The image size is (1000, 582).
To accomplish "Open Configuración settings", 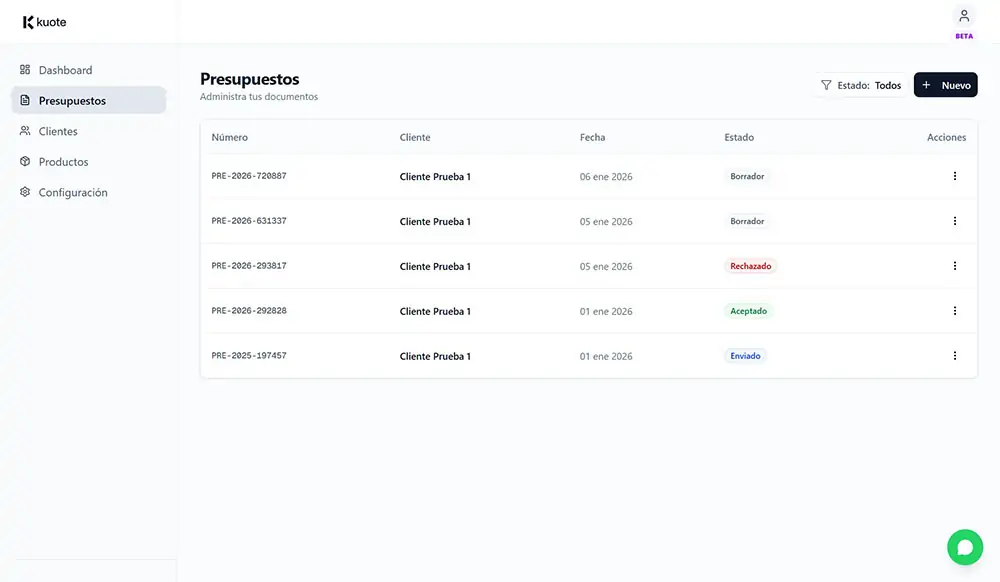I will [70, 192].
